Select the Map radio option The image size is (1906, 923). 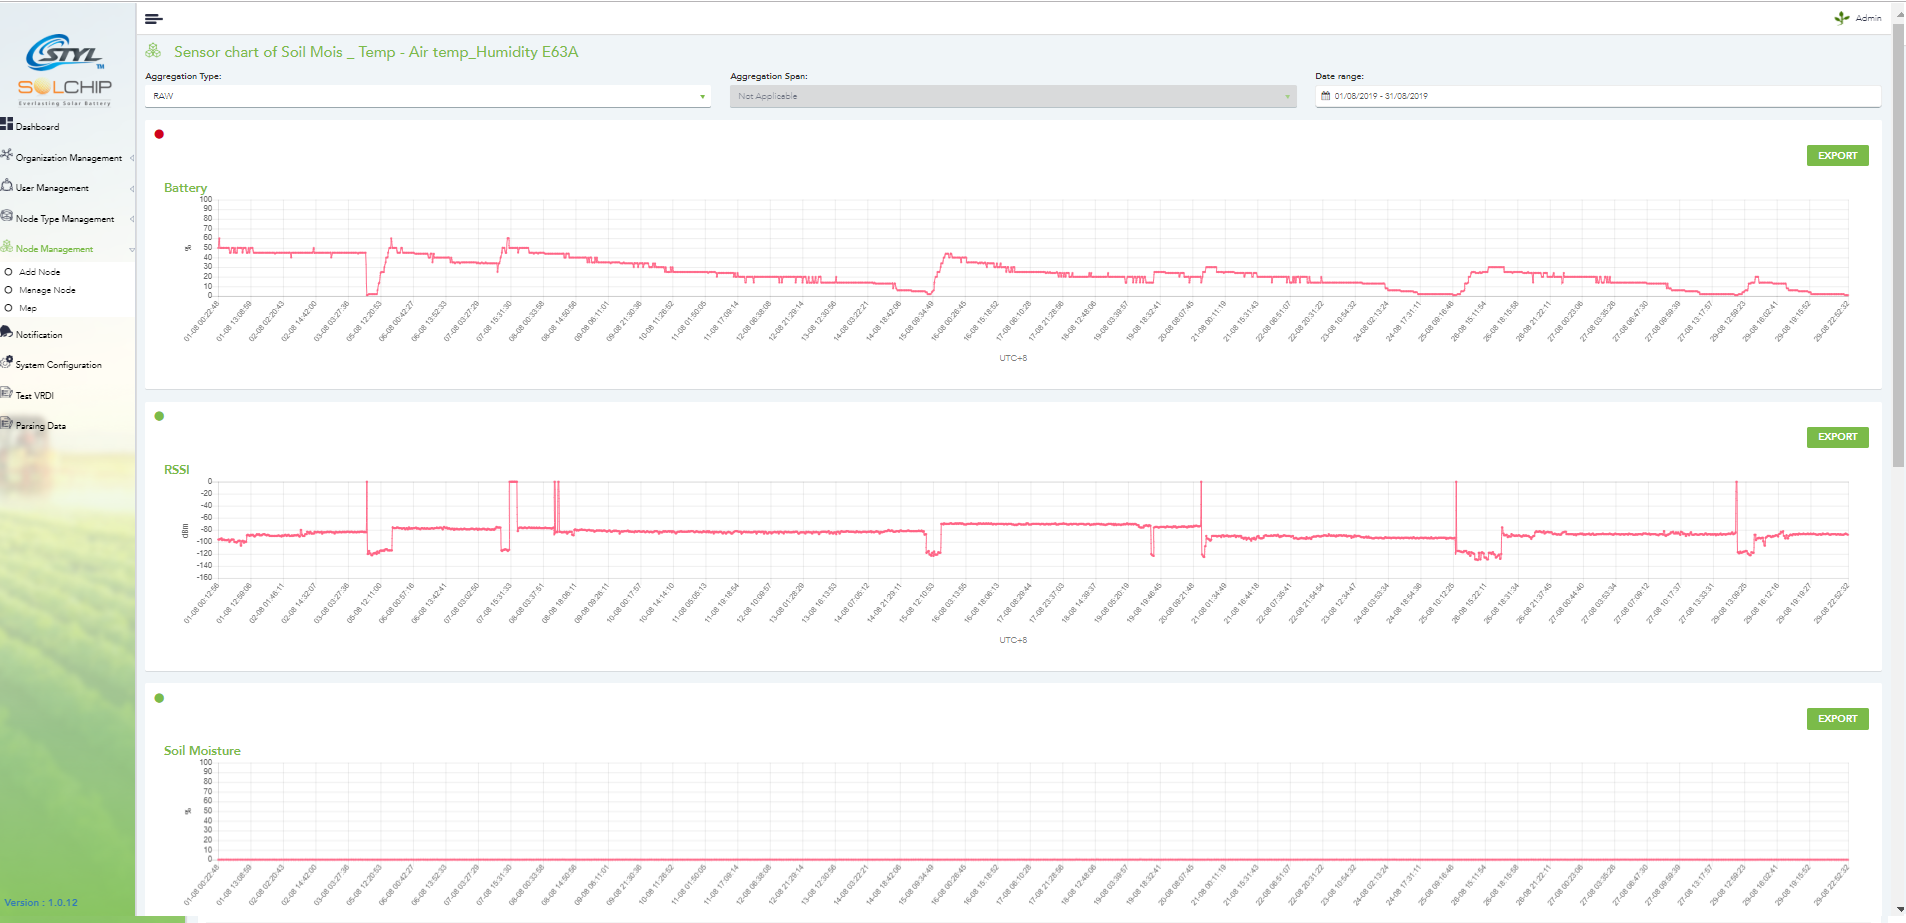click(9, 308)
